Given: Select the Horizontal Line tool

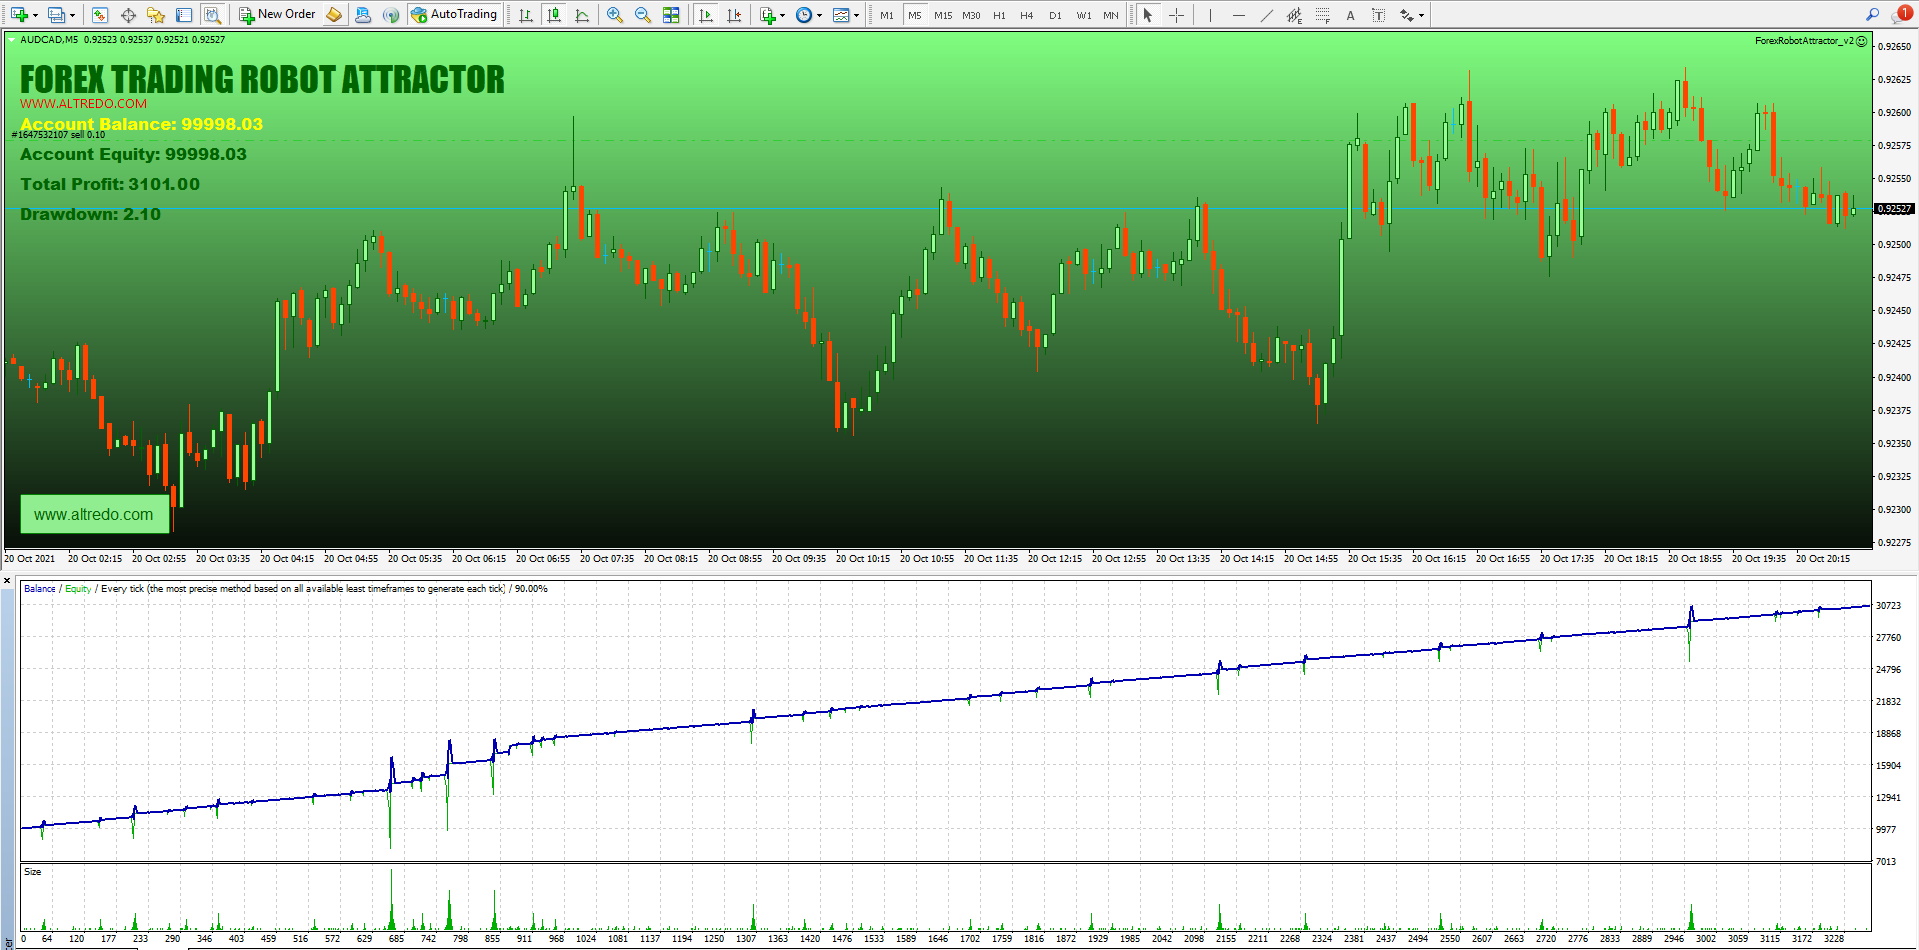Looking at the screenshot, I should (x=1239, y=15).
